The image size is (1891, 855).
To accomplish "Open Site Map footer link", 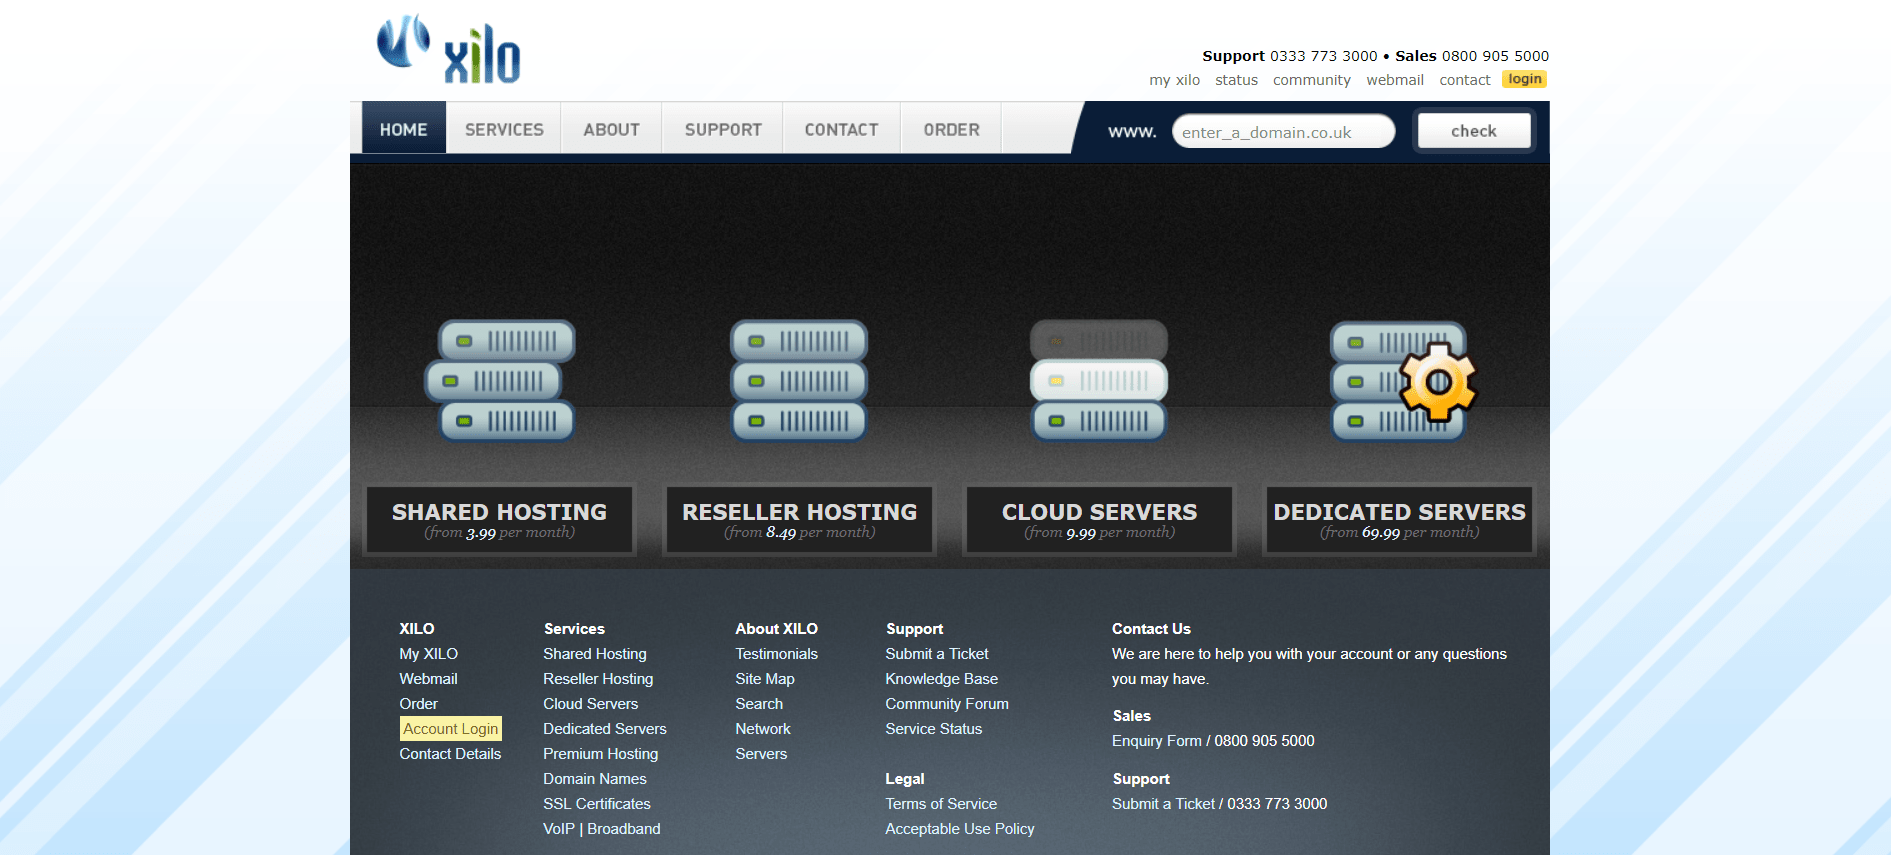I will coord(765,679).
